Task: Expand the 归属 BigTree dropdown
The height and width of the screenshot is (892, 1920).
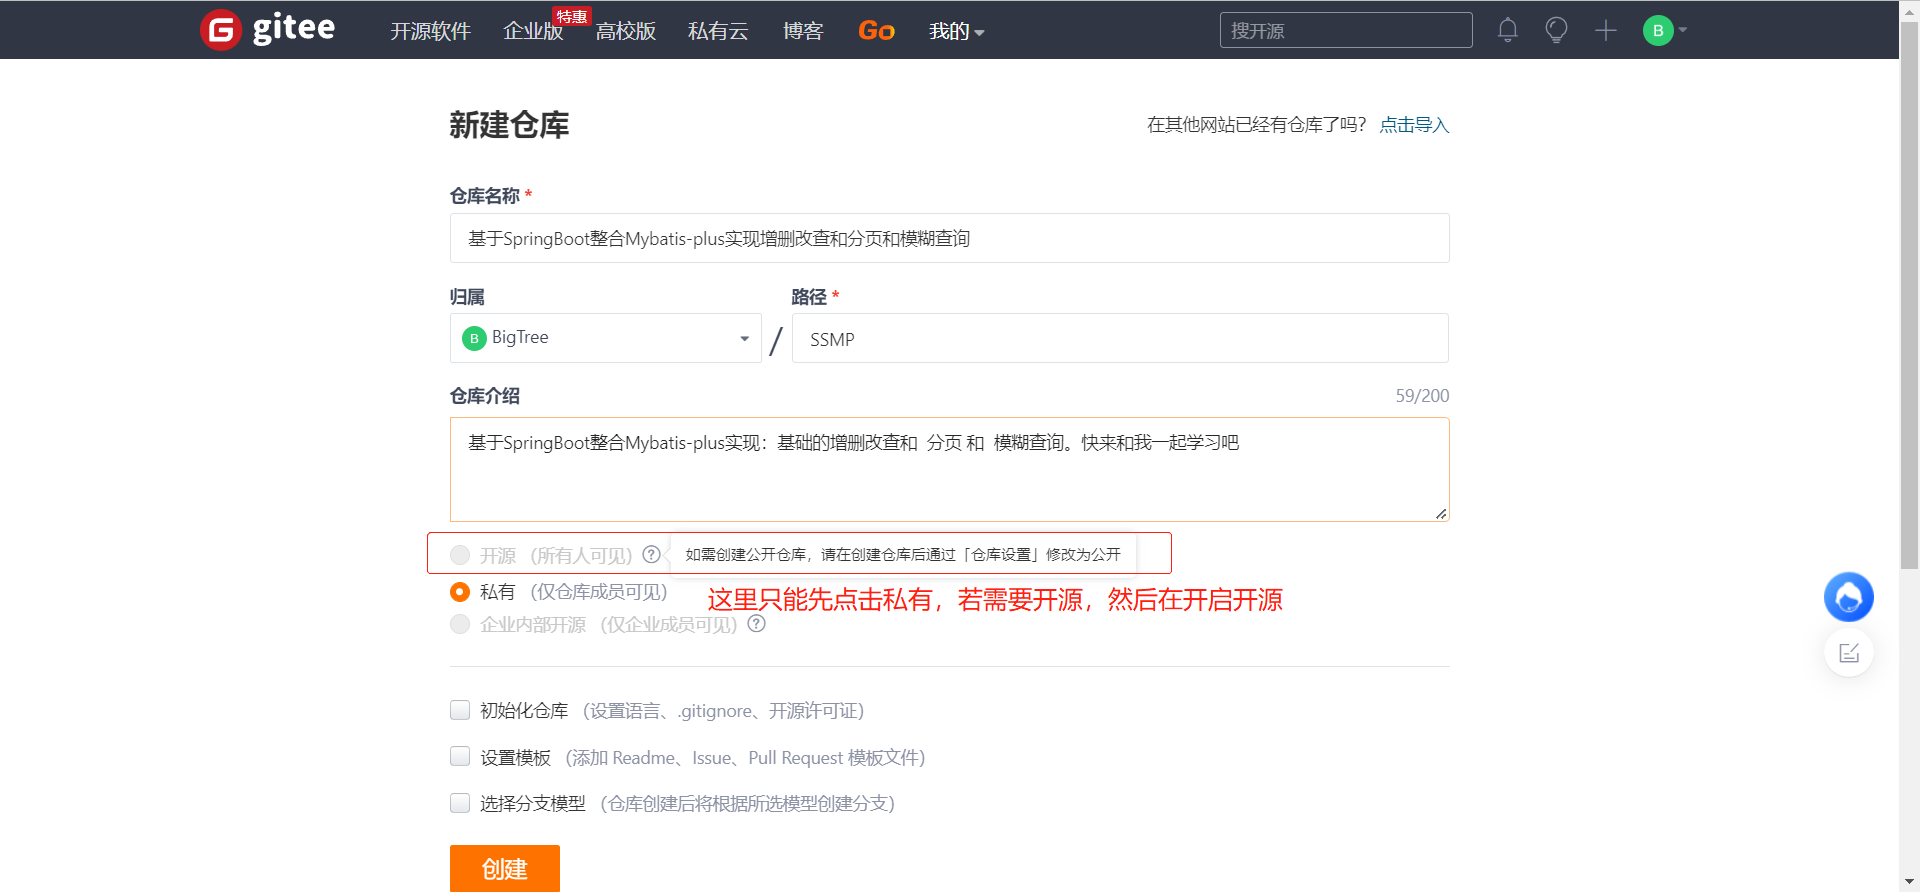Action: [605, 338]
